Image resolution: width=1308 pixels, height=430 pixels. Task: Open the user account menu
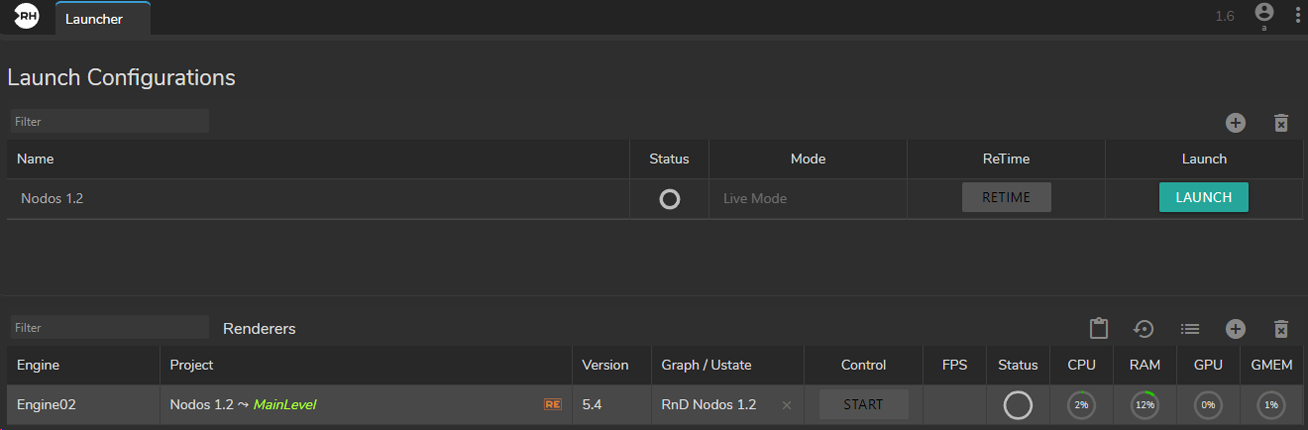tap(1264, 14)
